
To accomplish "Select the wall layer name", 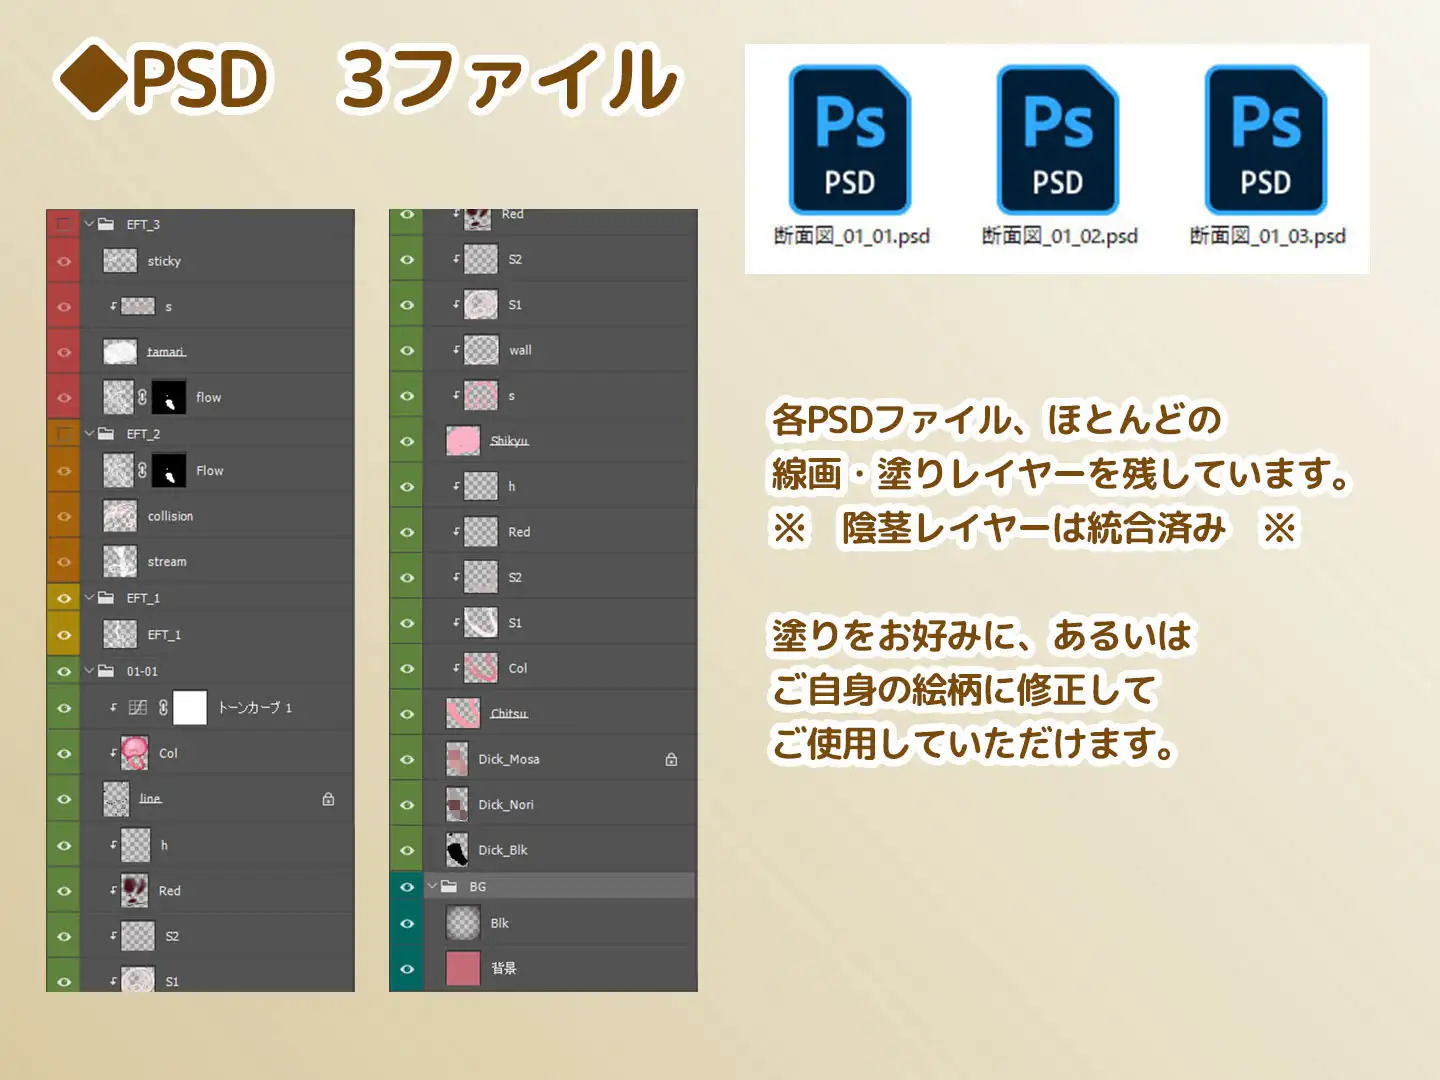I will point(520,350).
